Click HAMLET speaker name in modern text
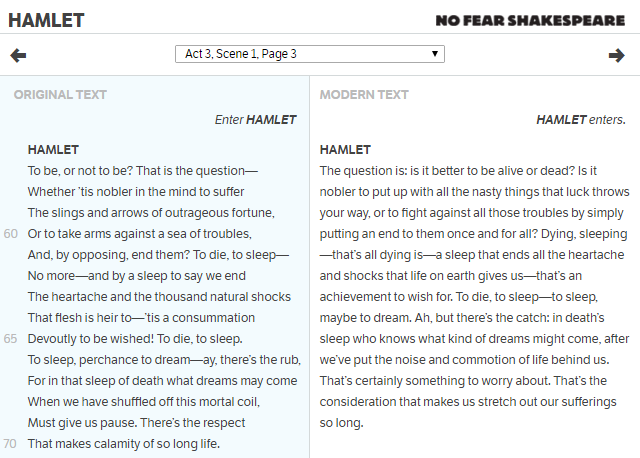 tap(345, 150)
